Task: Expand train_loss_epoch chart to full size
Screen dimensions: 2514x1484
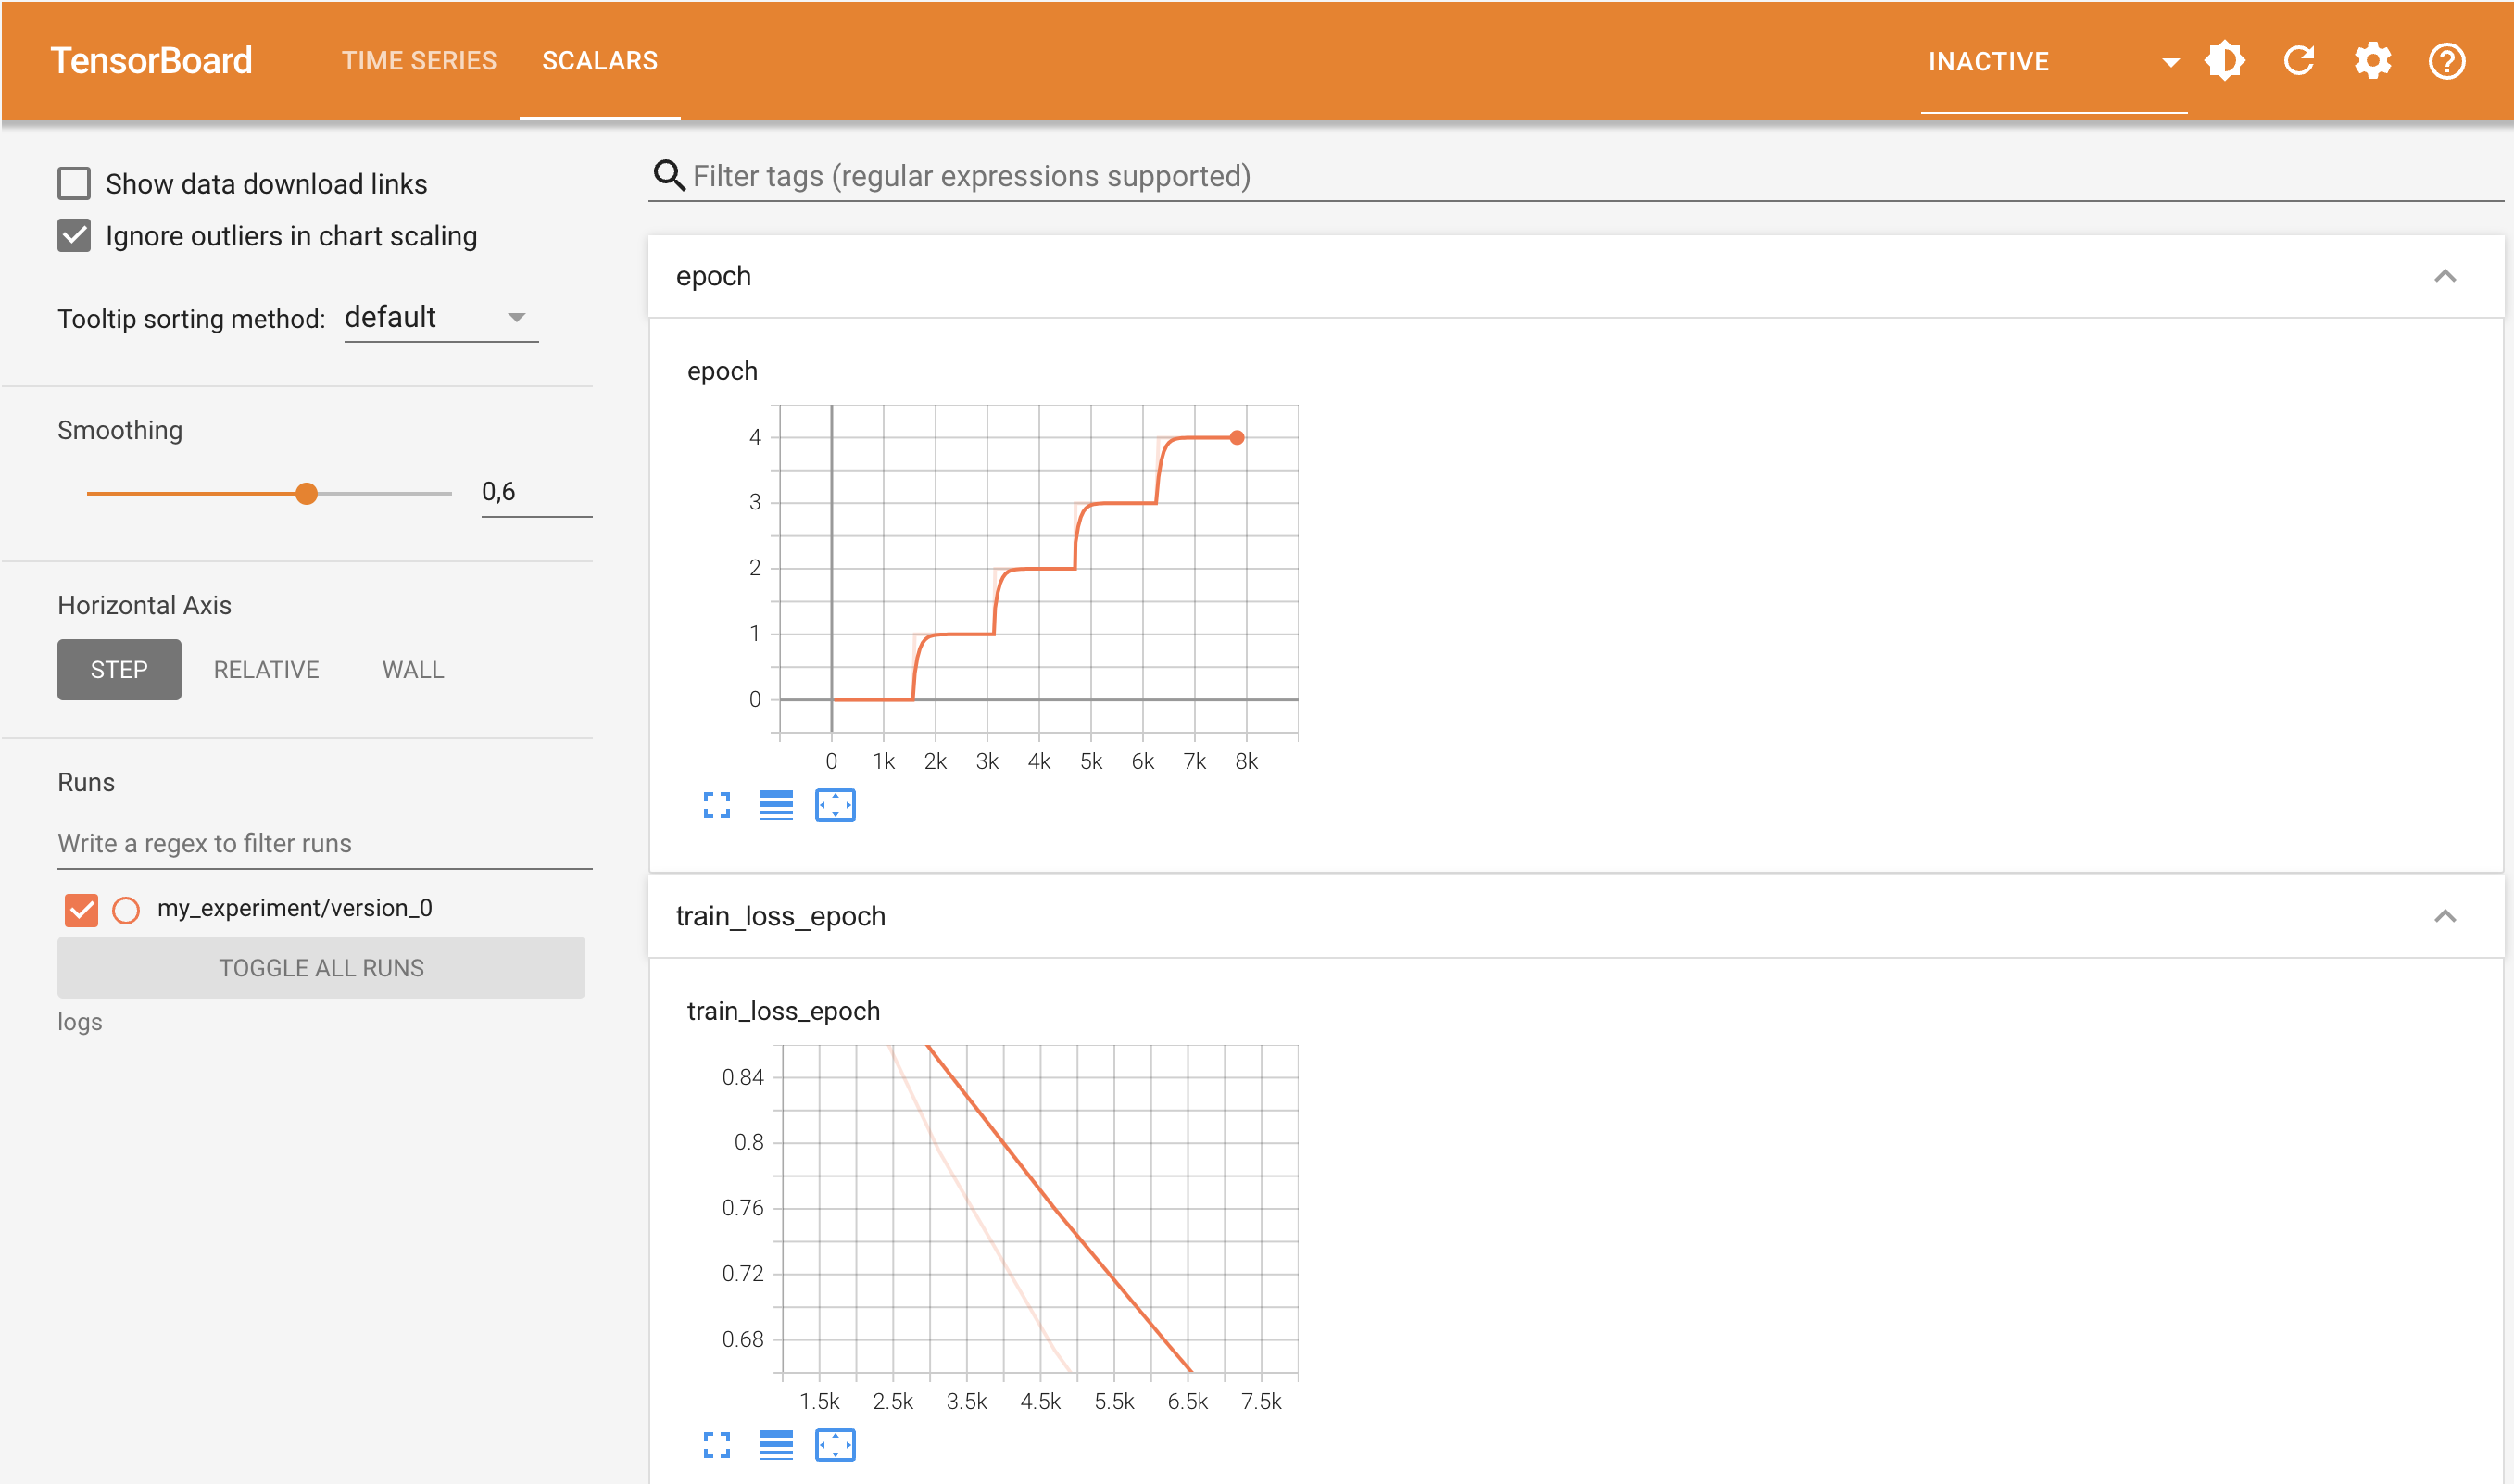Action: [x=717, y=1445]
